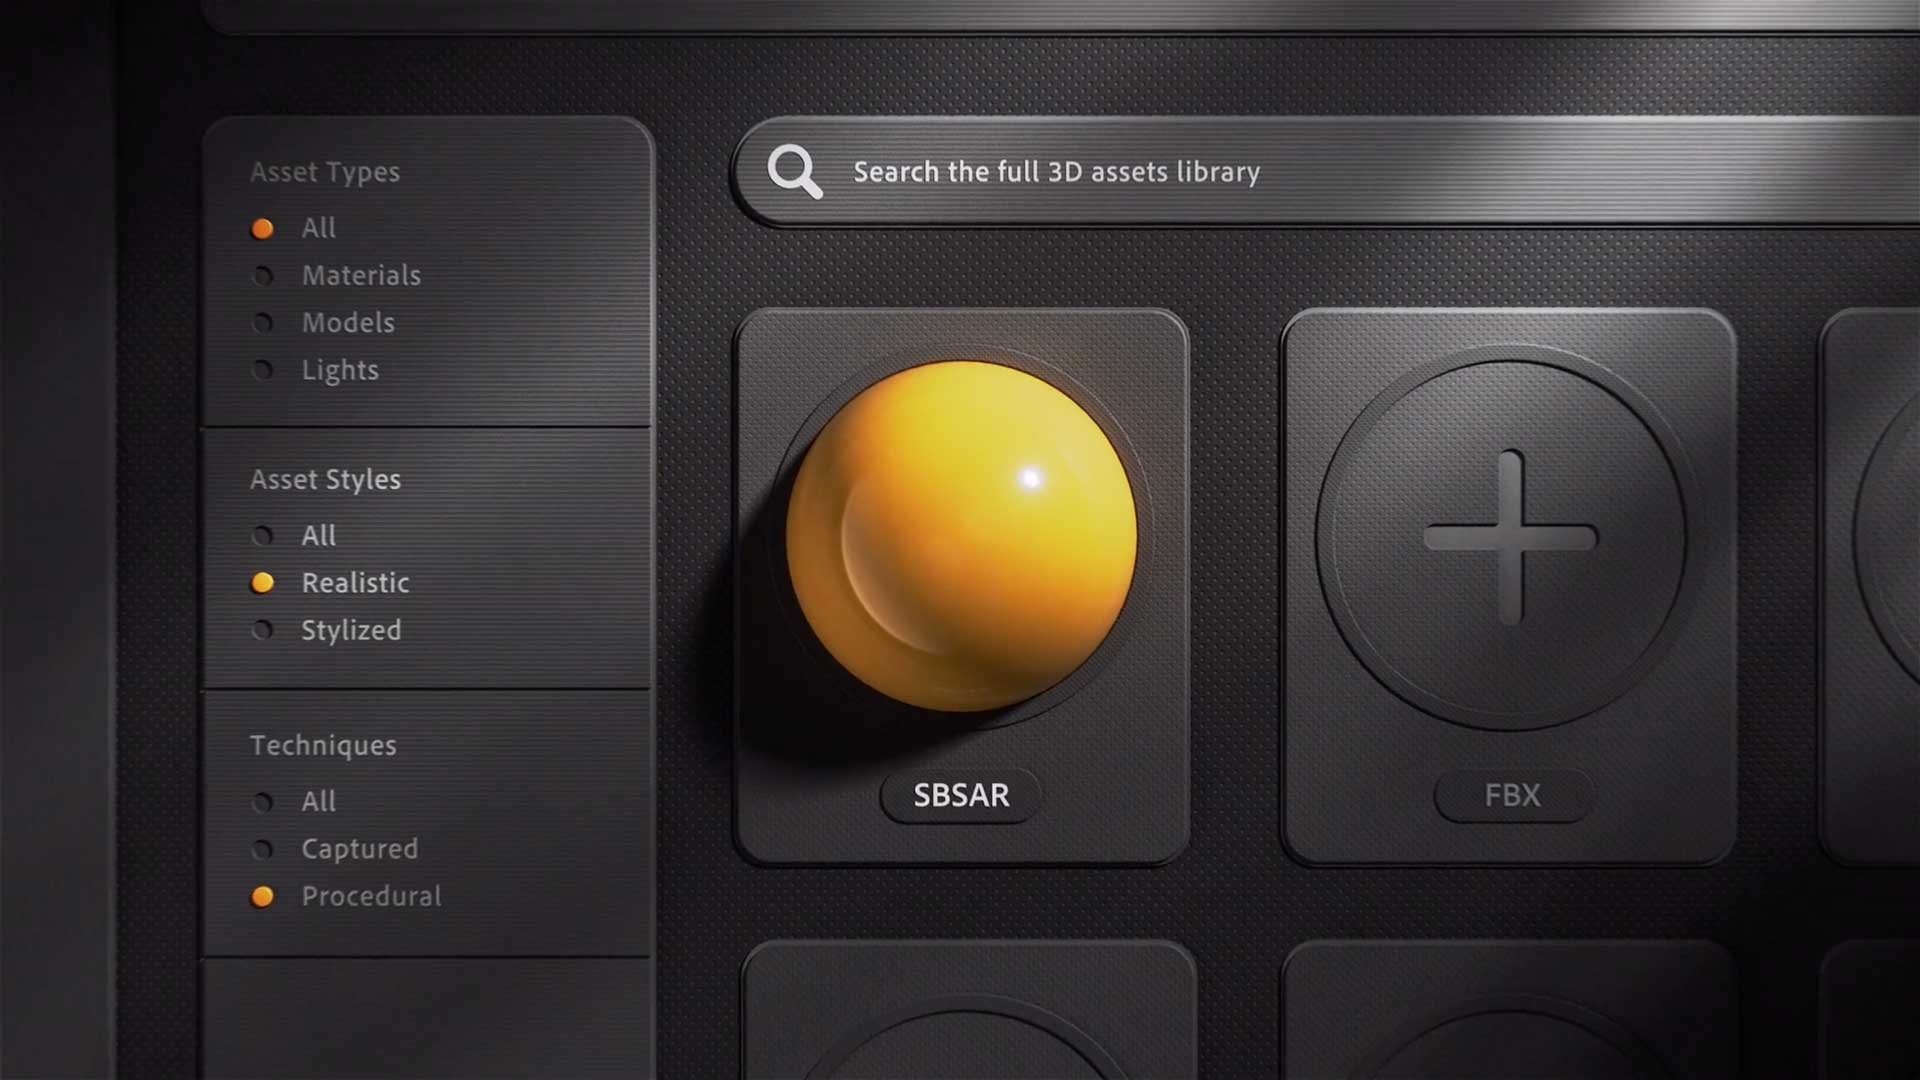Select the Realistic radio button under Asset Styles
Image resolution: width=1920 pixels, height=1080 pixels.
pyautogui.click(x=262, y=582)
